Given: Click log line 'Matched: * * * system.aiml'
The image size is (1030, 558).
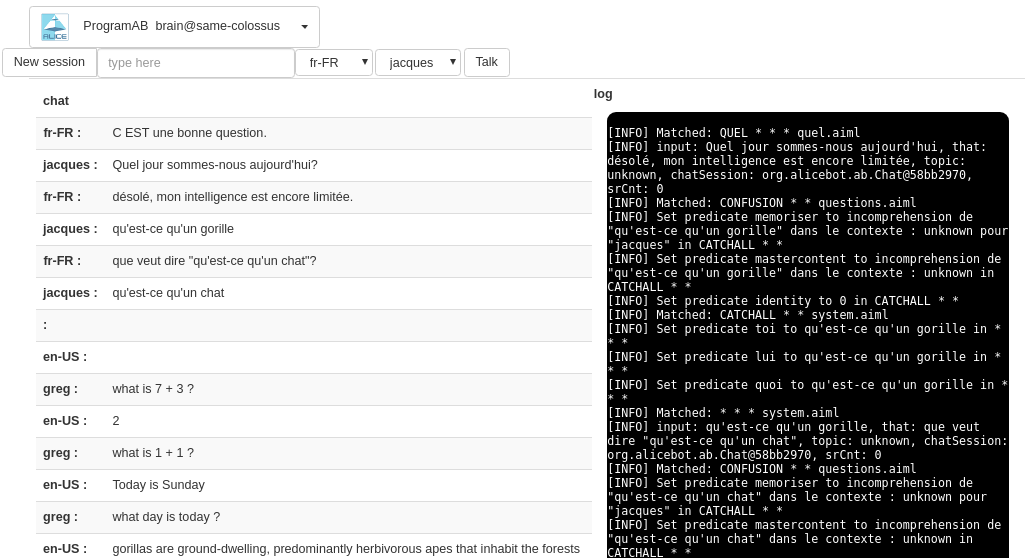Looking at the screenshot, I should point(723,413).
